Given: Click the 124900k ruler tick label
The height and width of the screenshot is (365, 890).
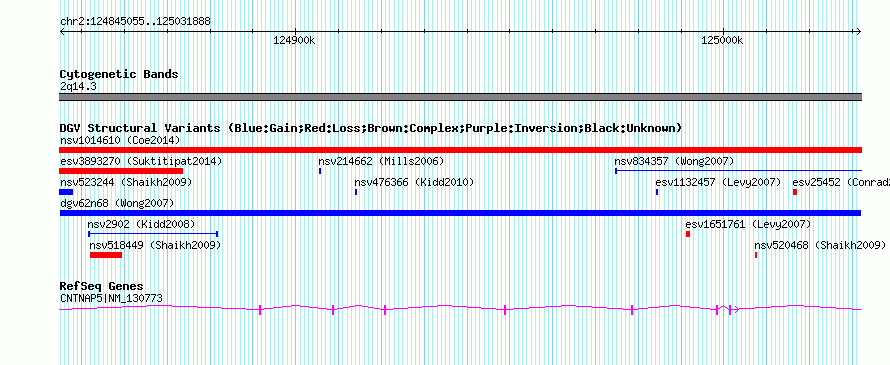Looking at the screenshot, I should click(x=294, y=40).
